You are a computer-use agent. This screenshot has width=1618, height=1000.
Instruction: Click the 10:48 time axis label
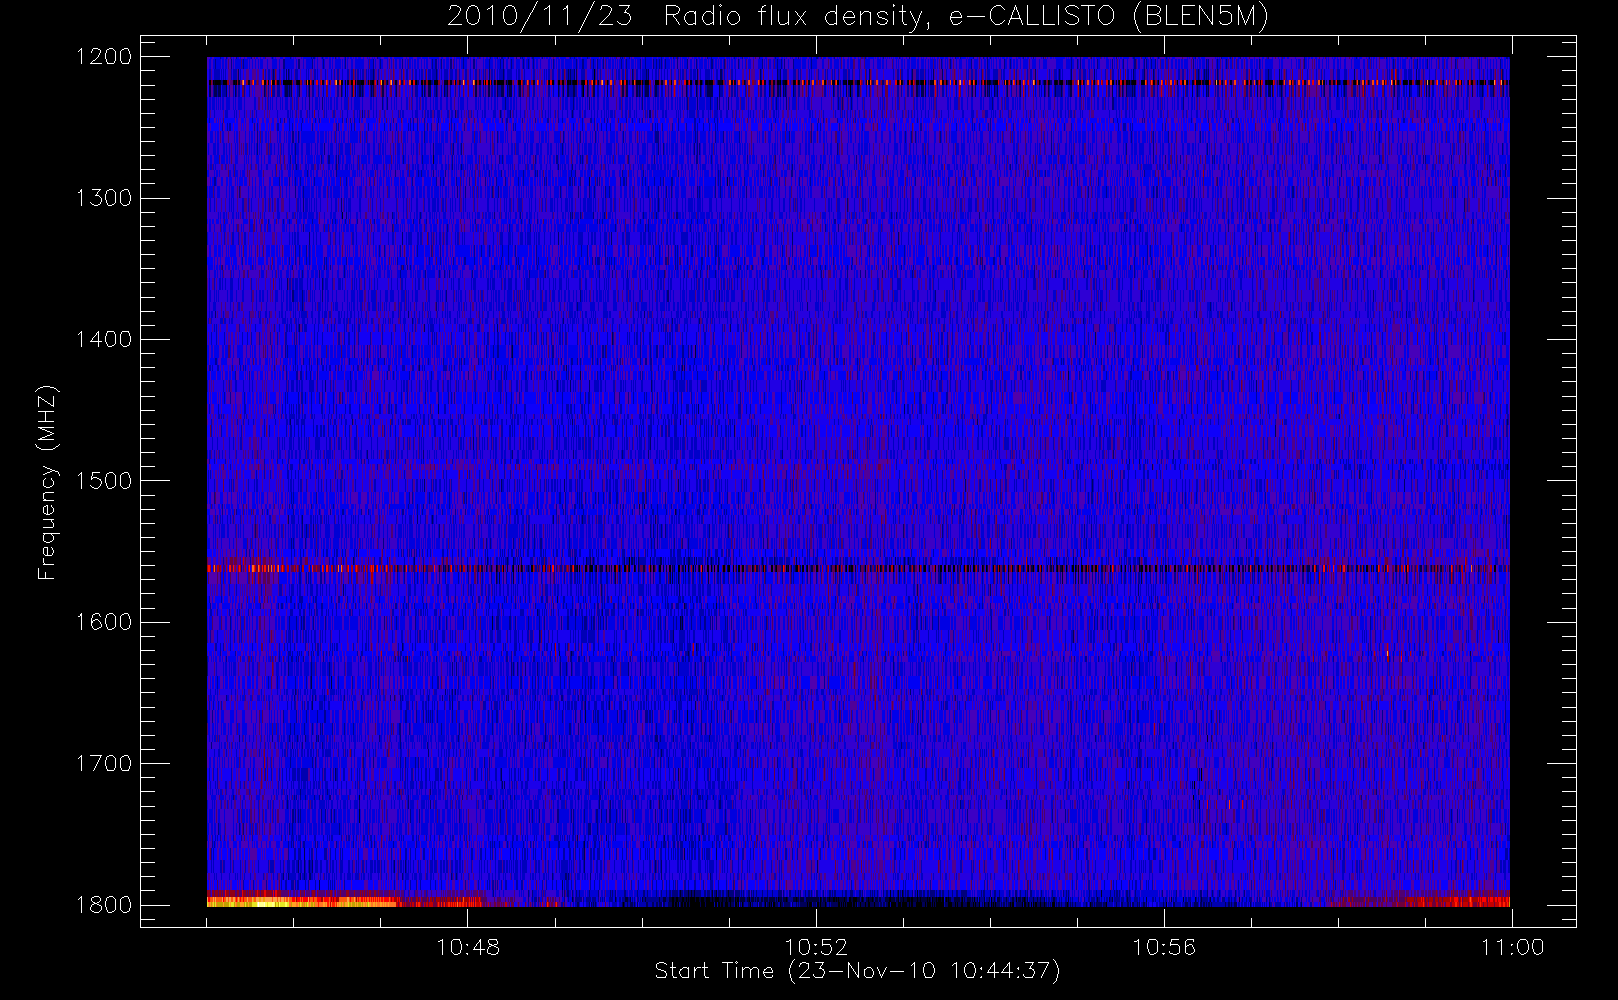(468, 947)
